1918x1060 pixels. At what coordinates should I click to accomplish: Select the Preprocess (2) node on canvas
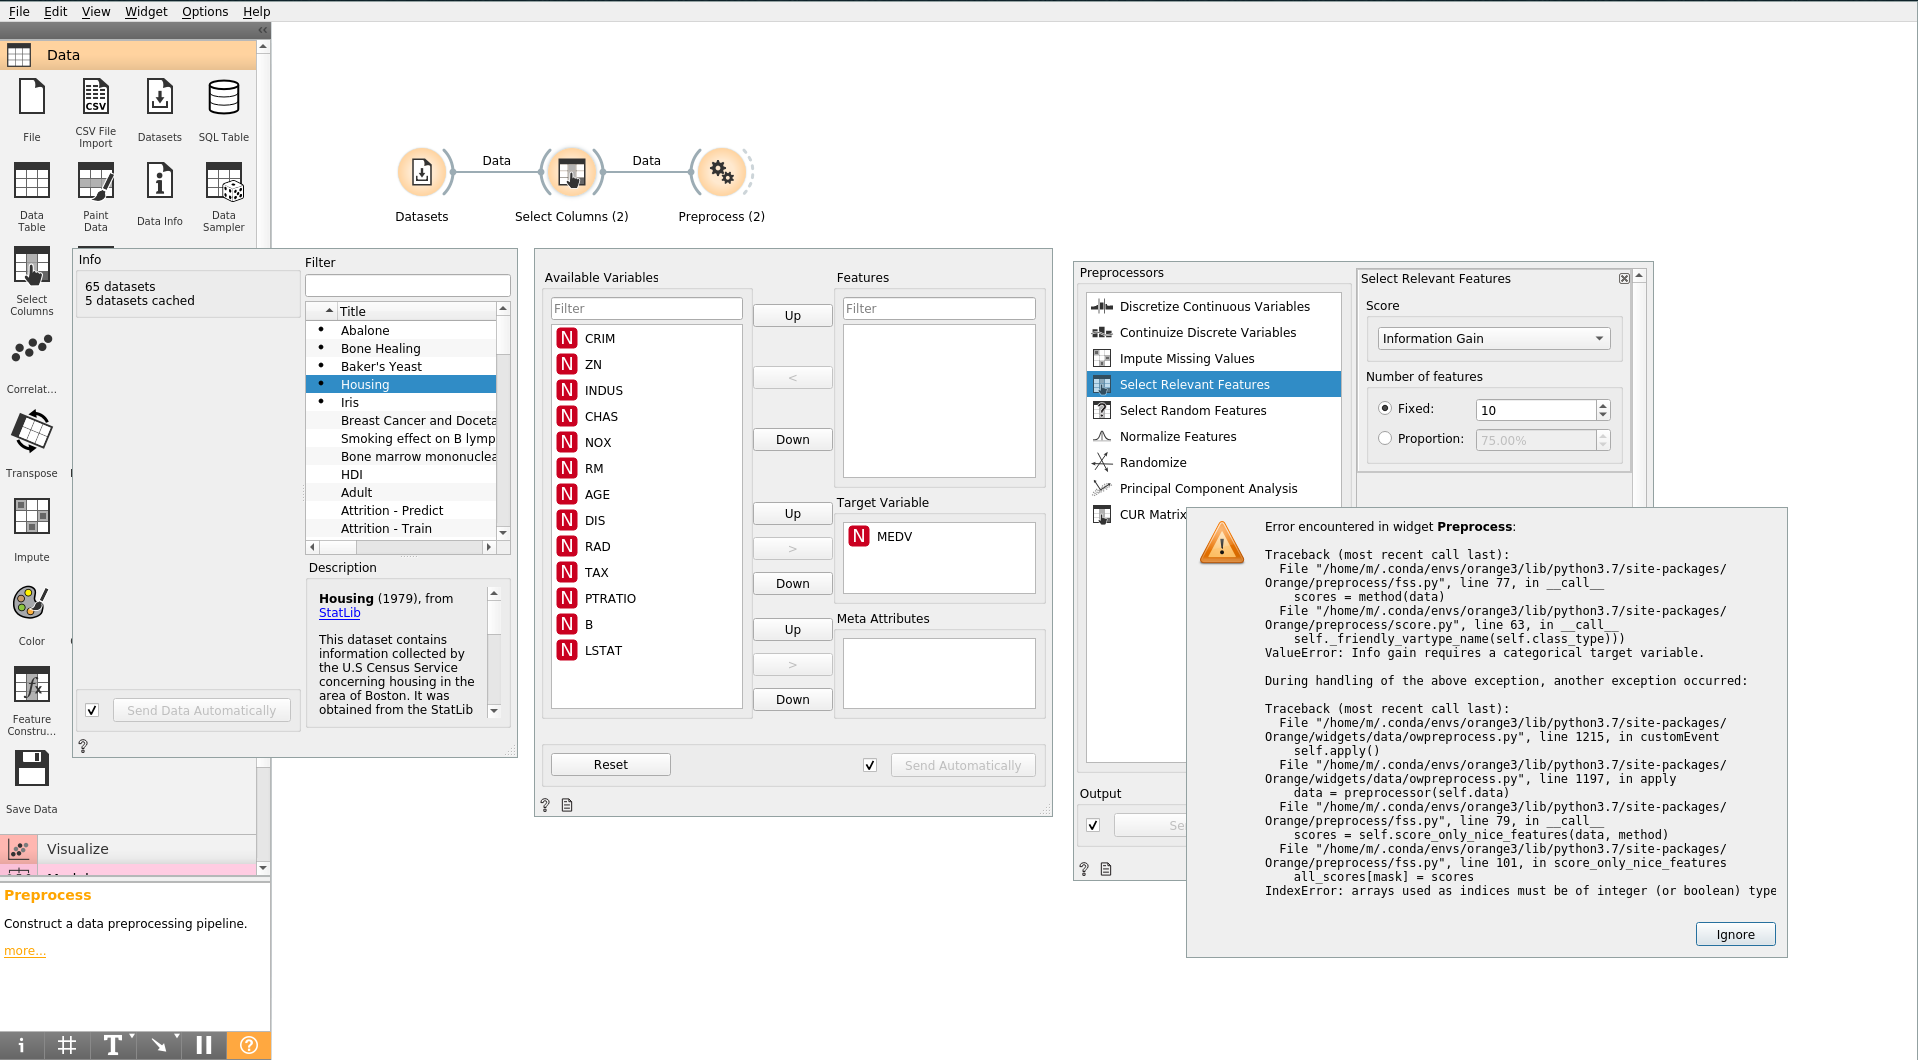point(721,172)
